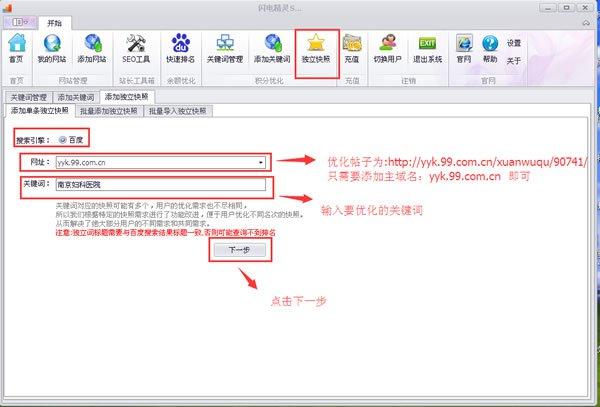Click the 独立快照 star icon
Screen dimensions: 600x407
[x=316, y=49]
